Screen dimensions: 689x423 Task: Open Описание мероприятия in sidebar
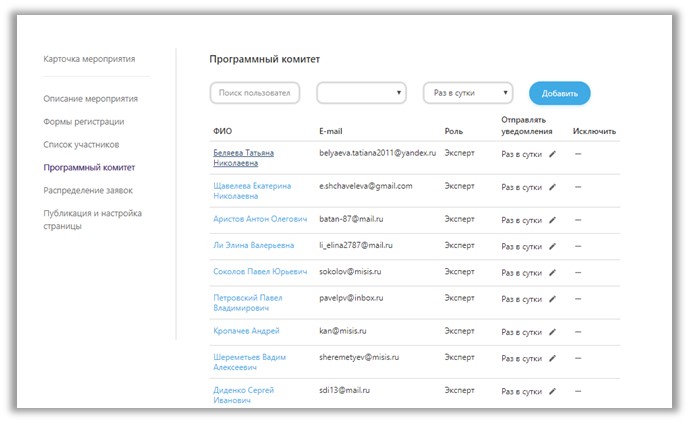91,99
